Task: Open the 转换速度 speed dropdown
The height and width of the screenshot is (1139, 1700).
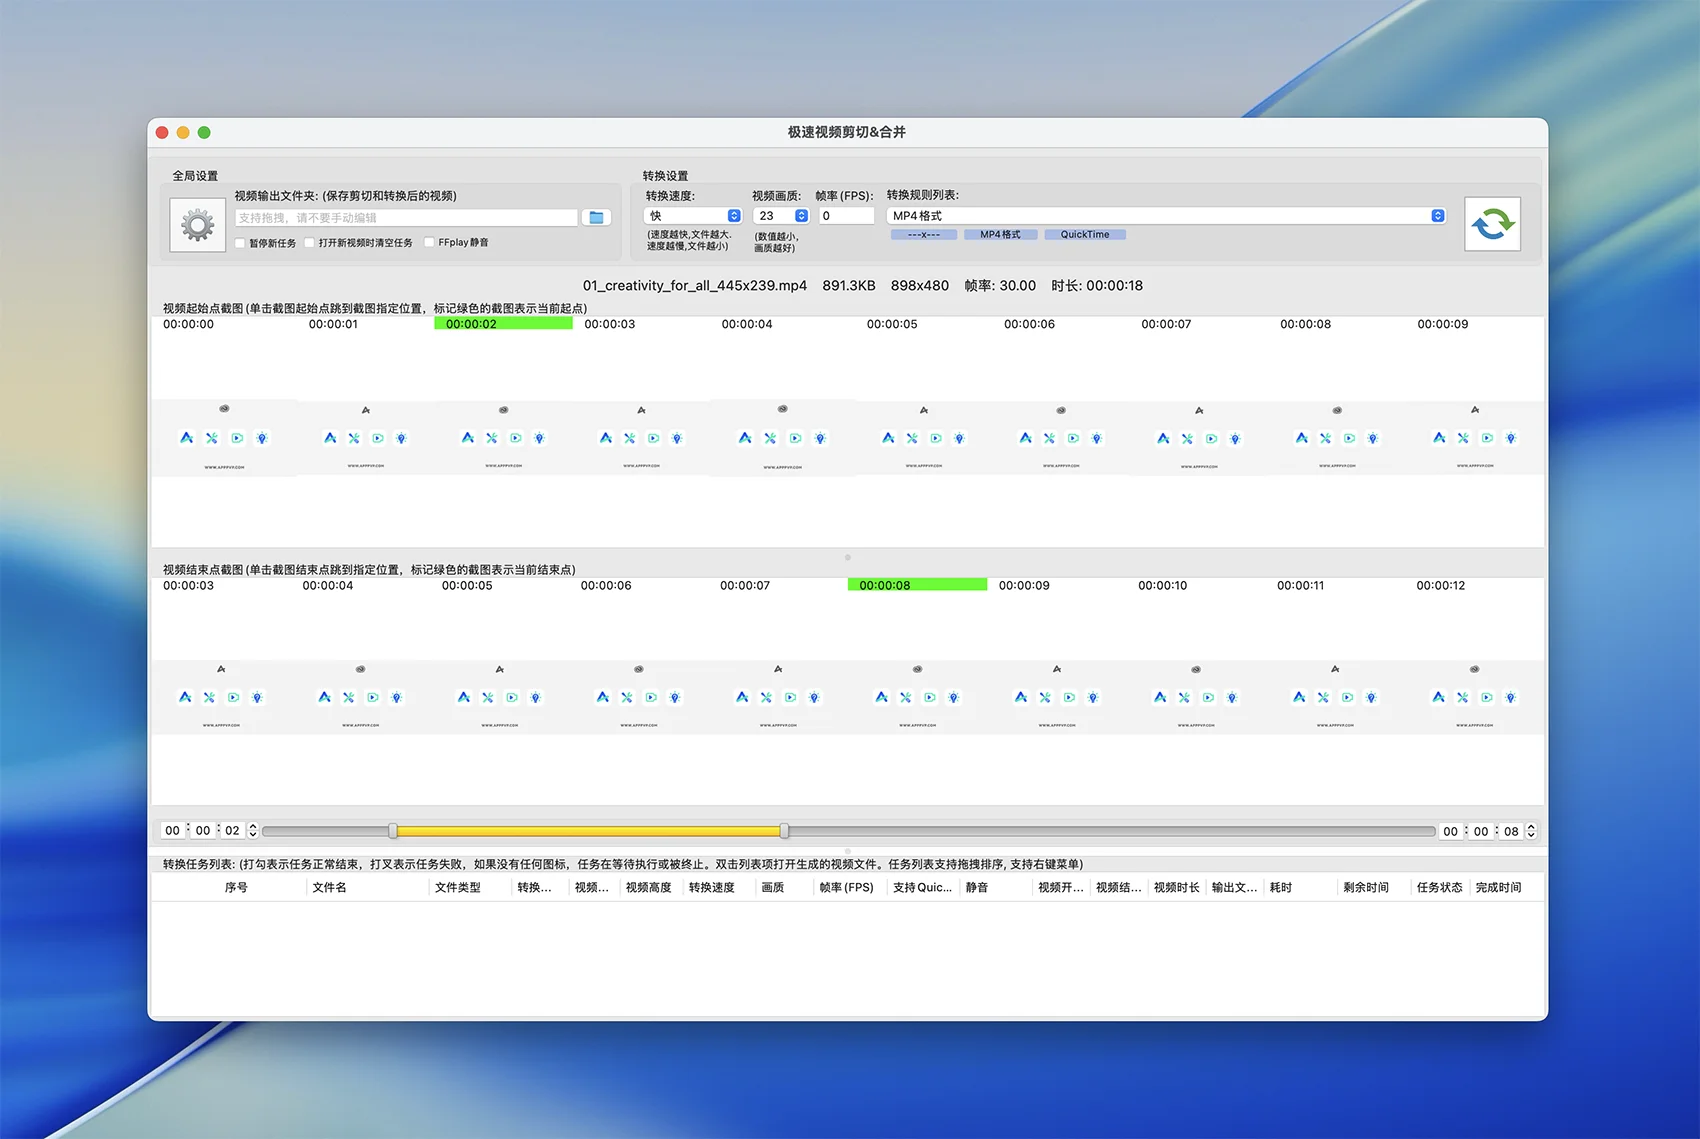Action: (x=693, y=216)
